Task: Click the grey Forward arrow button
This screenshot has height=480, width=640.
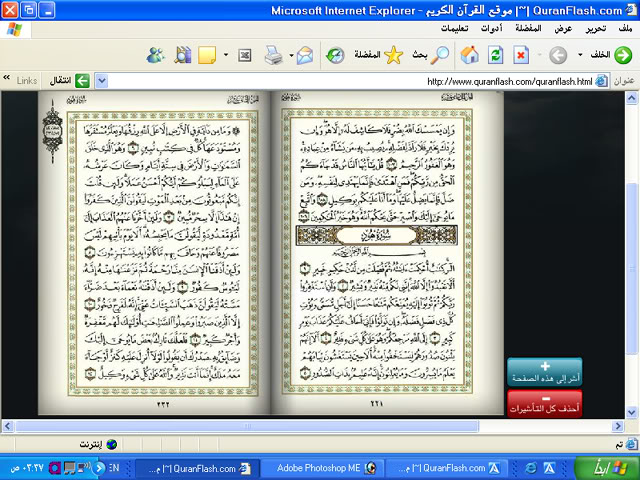Action: 558,55
